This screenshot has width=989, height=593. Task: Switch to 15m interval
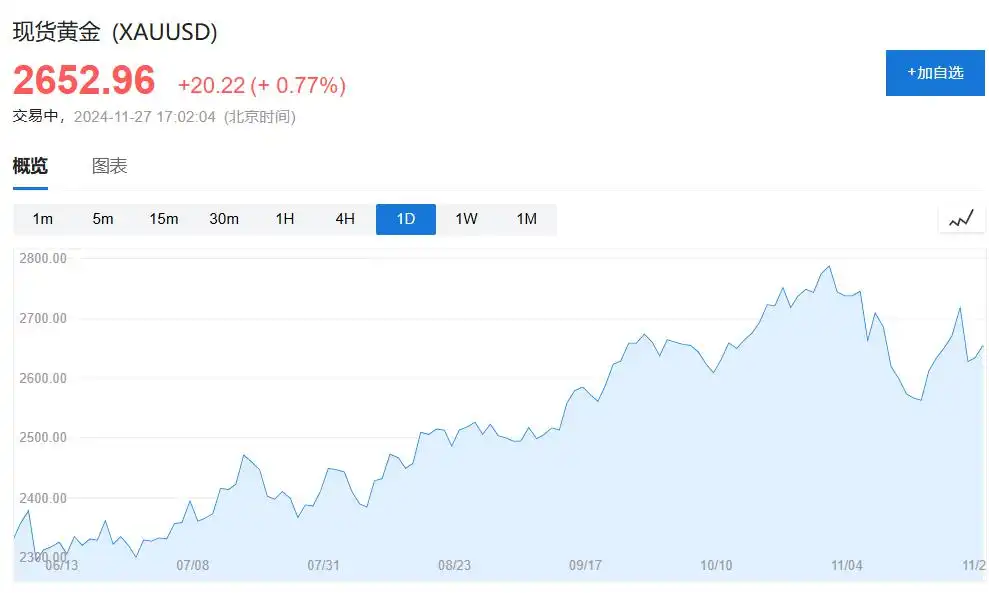click(164, 219)
